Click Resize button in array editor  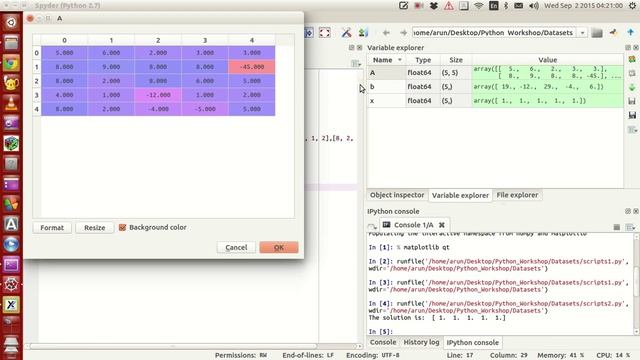tap(94, 228)
